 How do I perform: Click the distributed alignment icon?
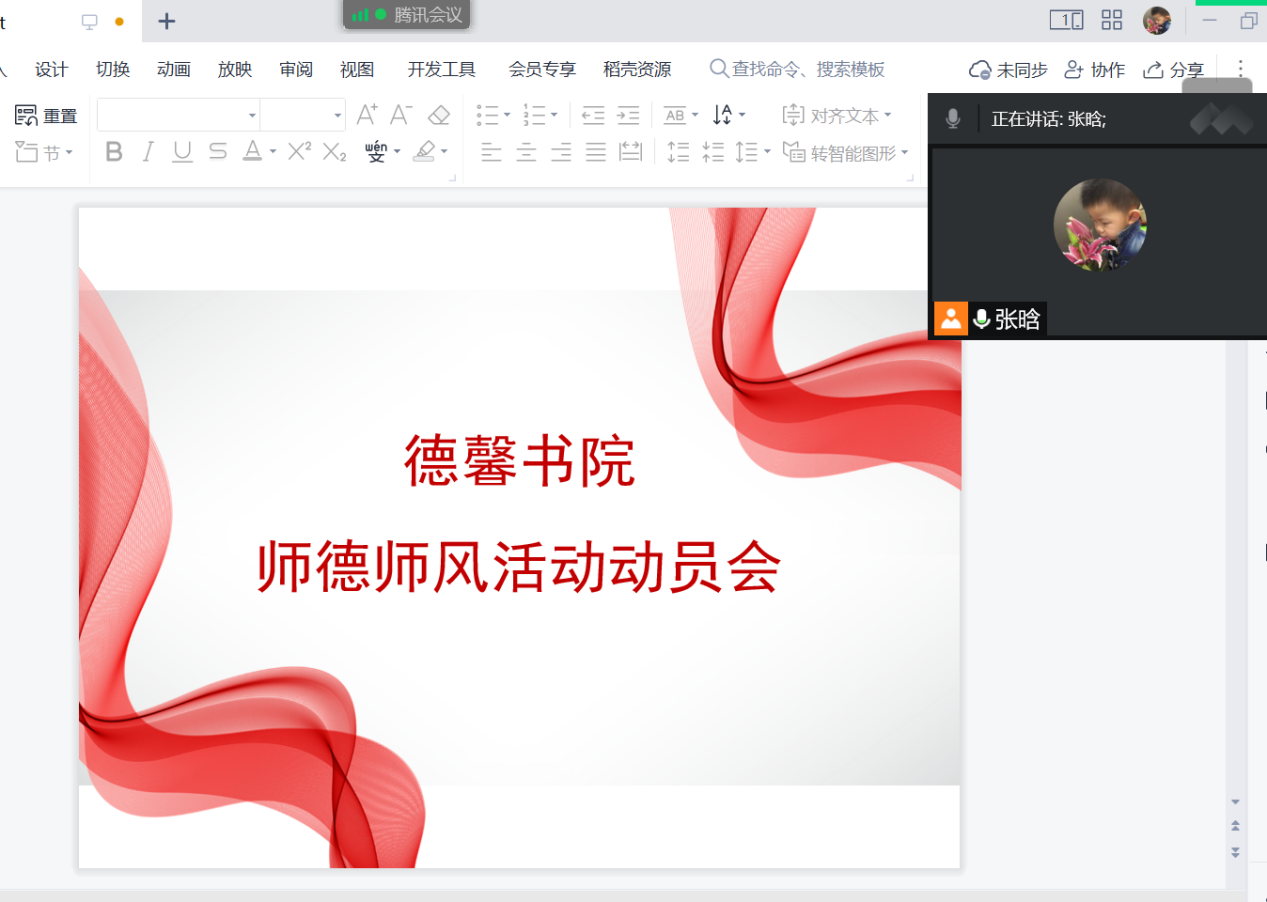[630, 152]
